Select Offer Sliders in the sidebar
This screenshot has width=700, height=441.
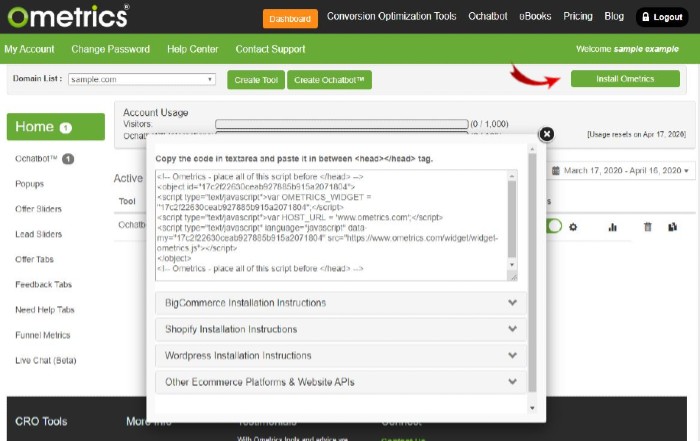click(x=38, y=209)
